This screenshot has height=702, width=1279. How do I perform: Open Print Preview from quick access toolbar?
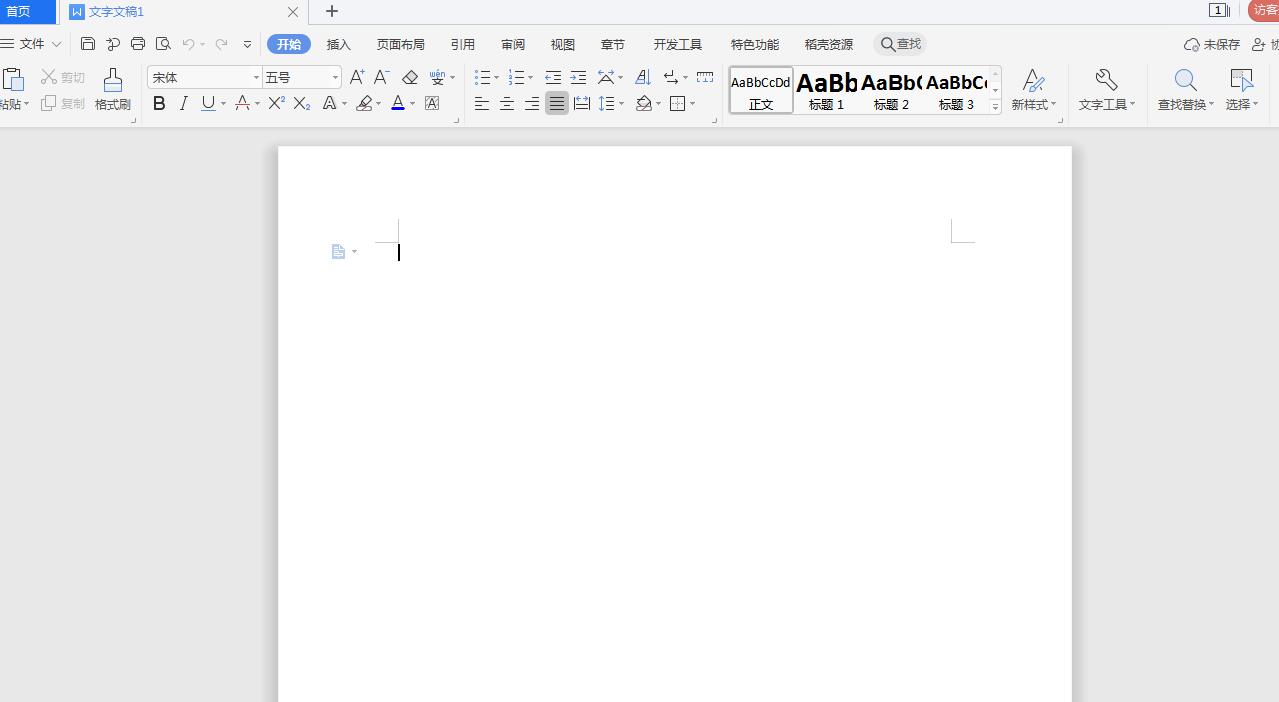tap(163, 44)
